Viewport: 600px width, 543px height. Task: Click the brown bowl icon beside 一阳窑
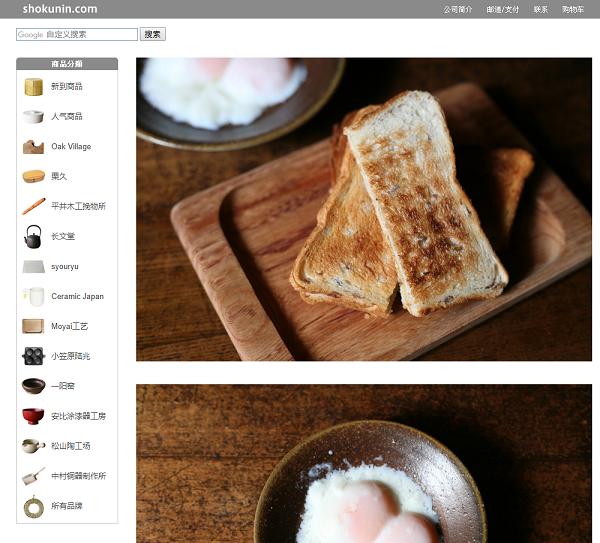[x=34, y=386]
